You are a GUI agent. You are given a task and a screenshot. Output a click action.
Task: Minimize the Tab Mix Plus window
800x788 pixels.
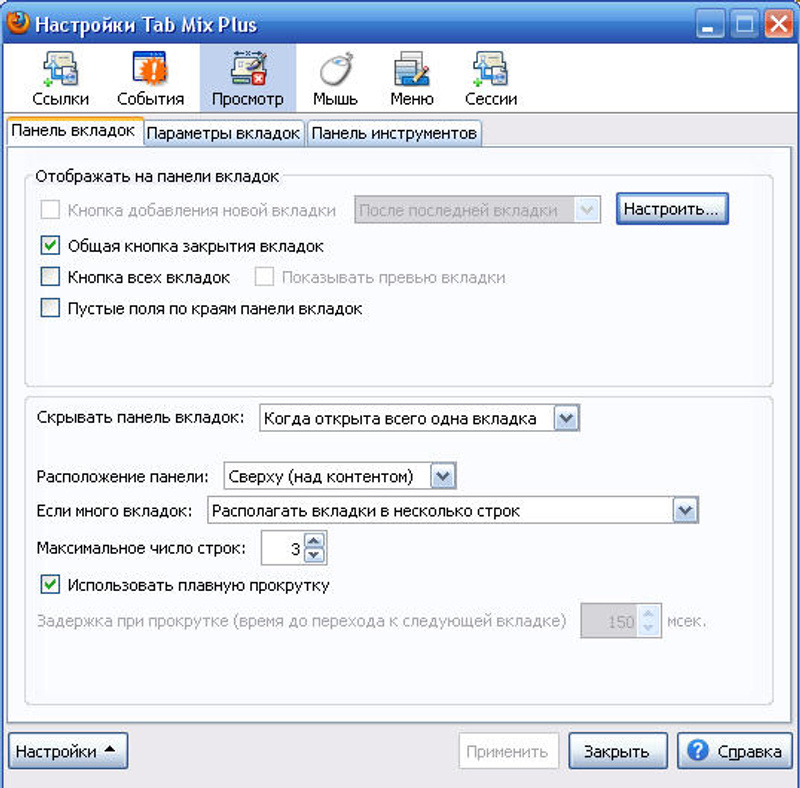pyautogui.click(x=710, y=24)
